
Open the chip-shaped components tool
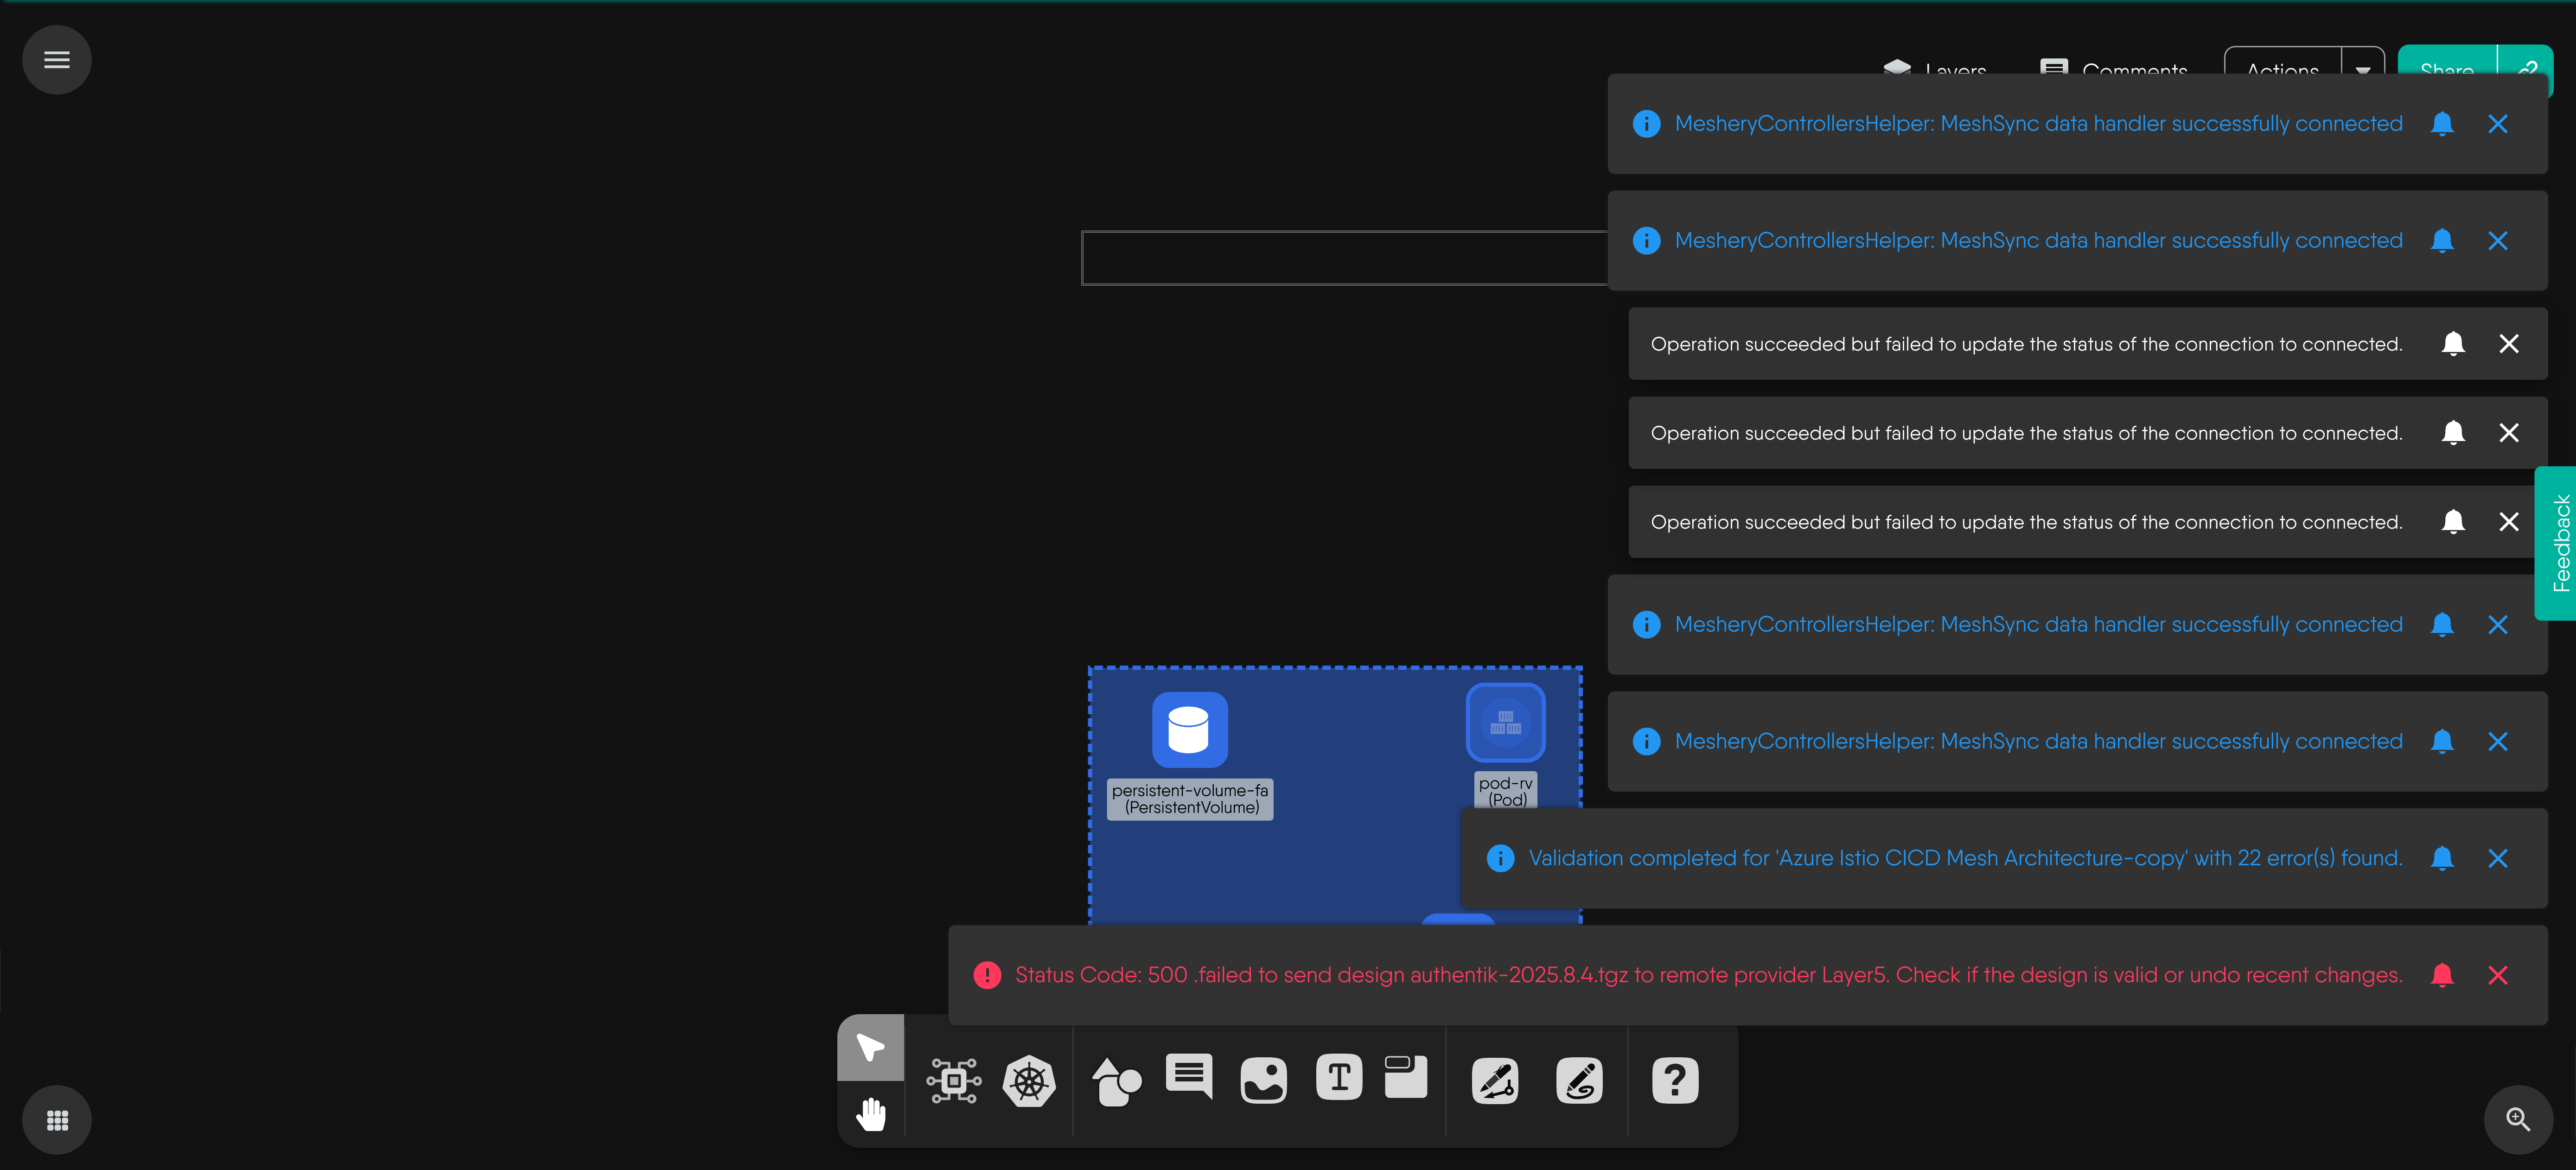[x=953, y=1081]
